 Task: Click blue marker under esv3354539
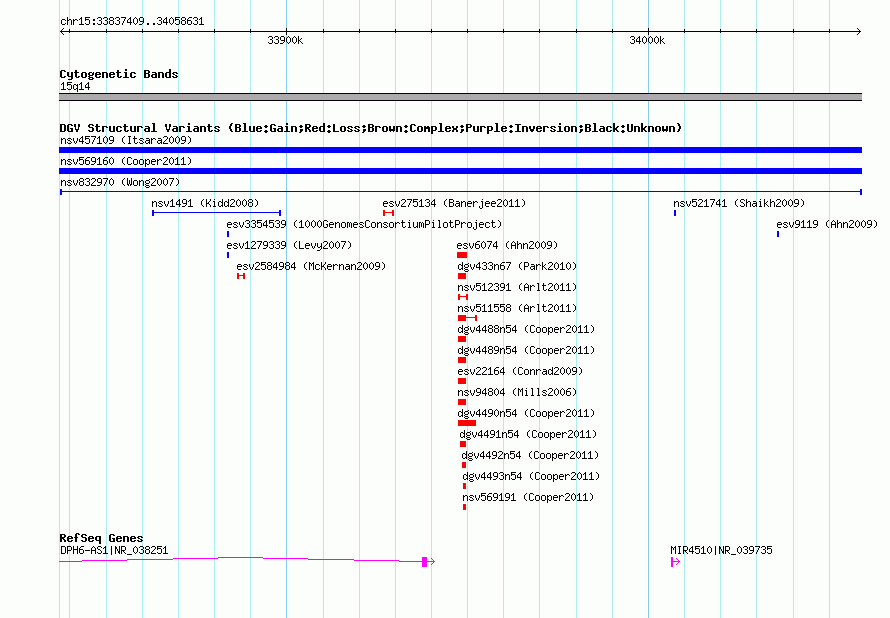(x=228, y=234)
